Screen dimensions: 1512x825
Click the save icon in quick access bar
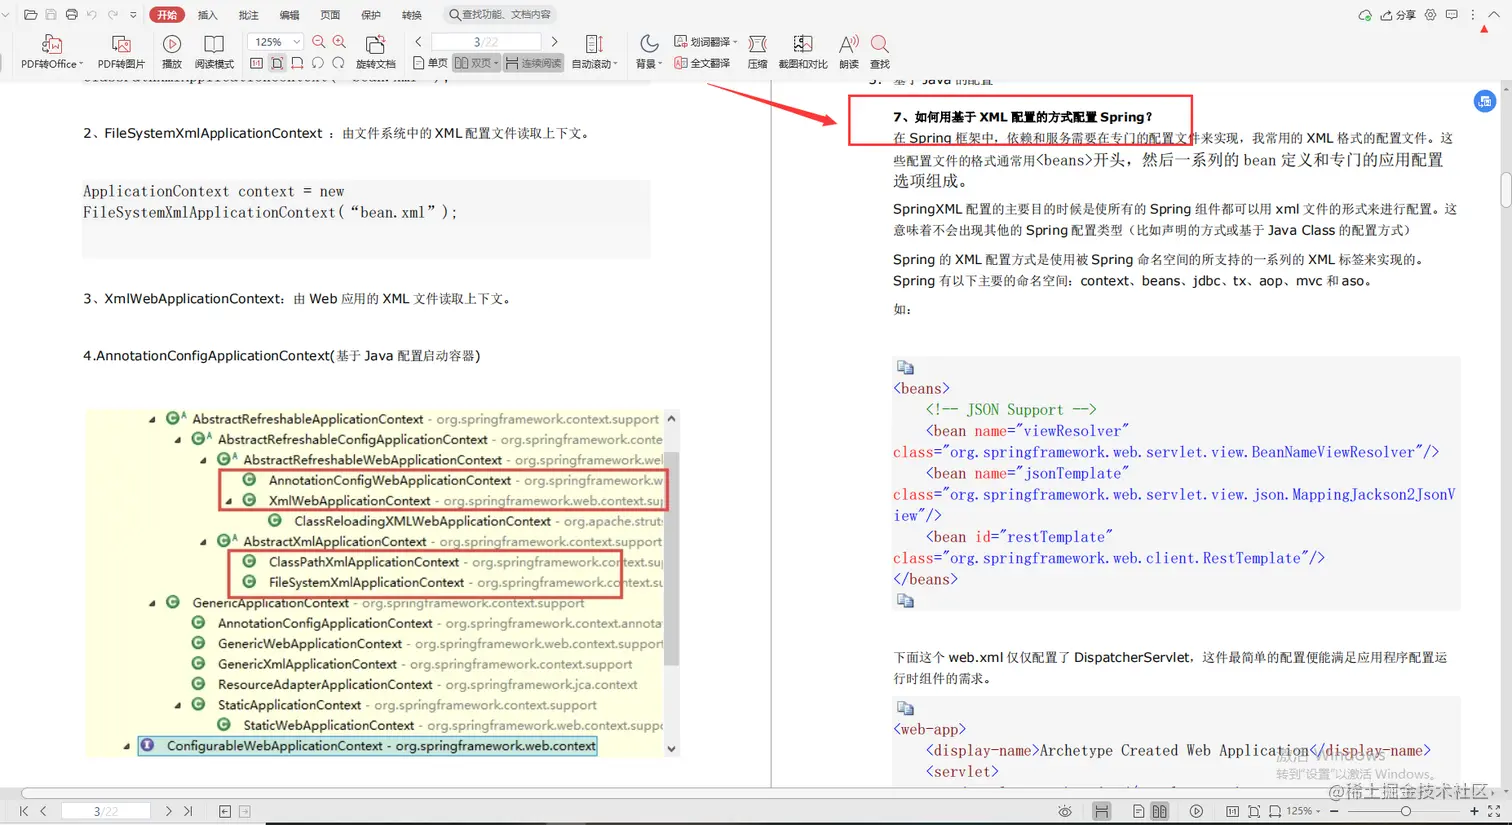pyautogui.click(x=51, y=15)
